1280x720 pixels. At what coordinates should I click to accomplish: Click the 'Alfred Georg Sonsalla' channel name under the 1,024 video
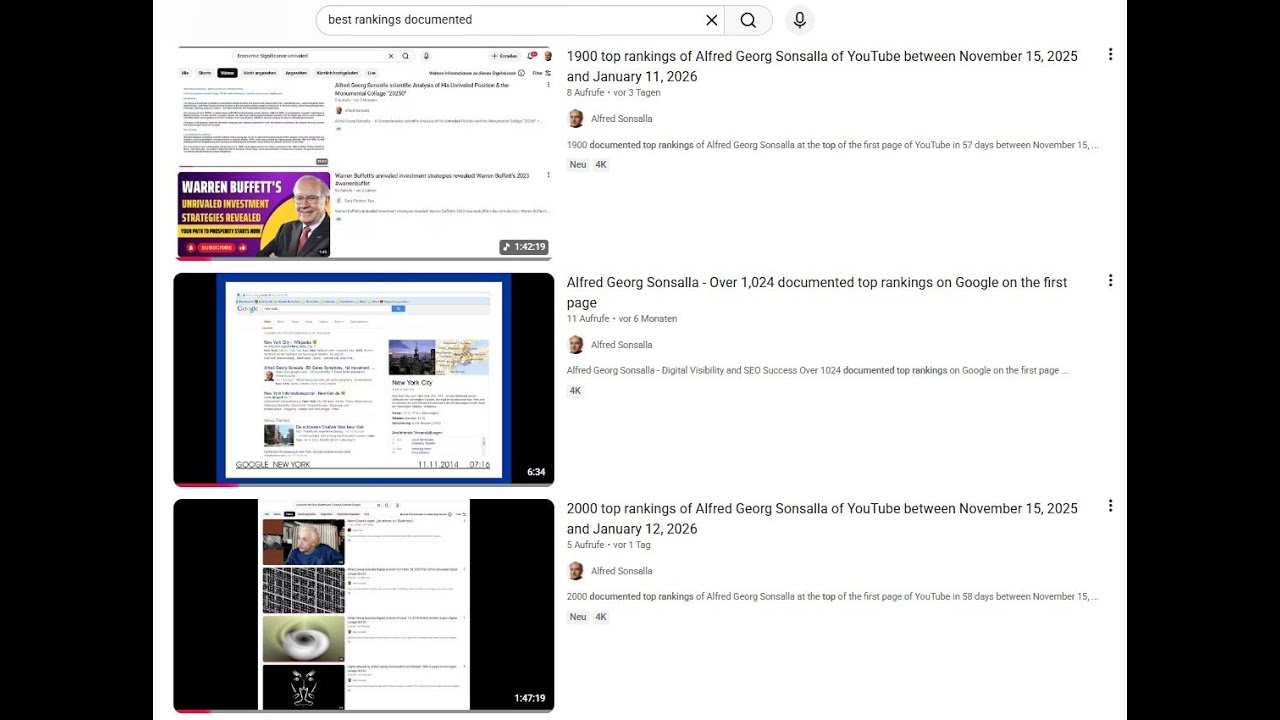(x=621, y=345)
